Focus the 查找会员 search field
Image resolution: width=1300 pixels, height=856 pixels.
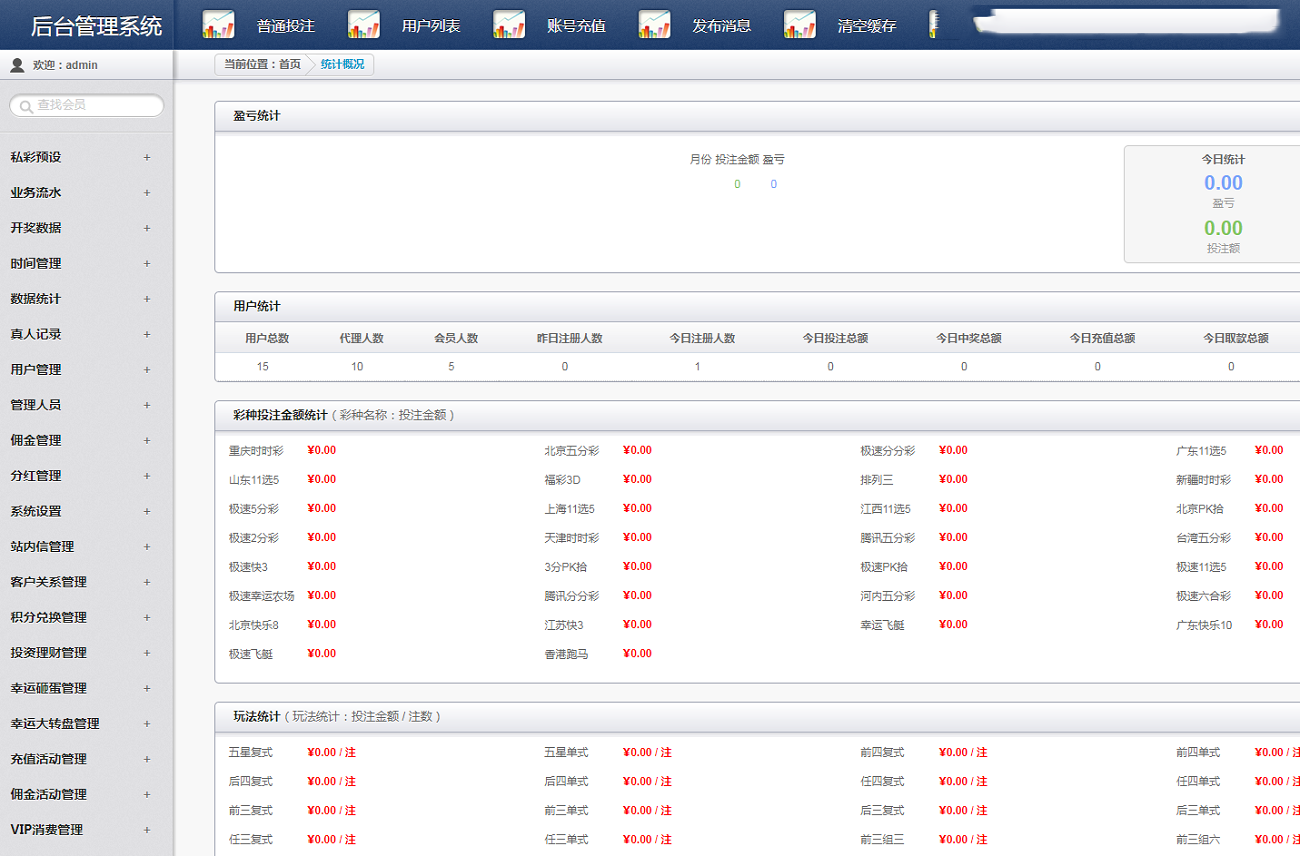tap(95, 105)
